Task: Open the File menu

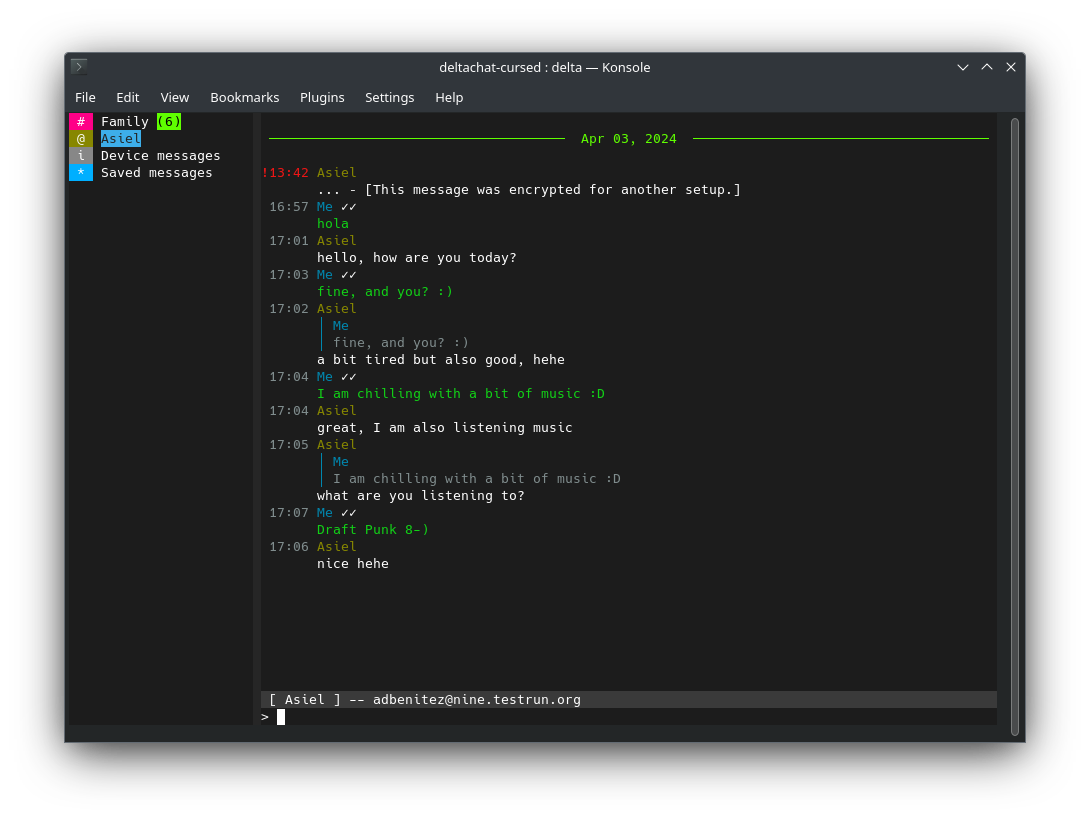Action: click(x=85, y=97)
